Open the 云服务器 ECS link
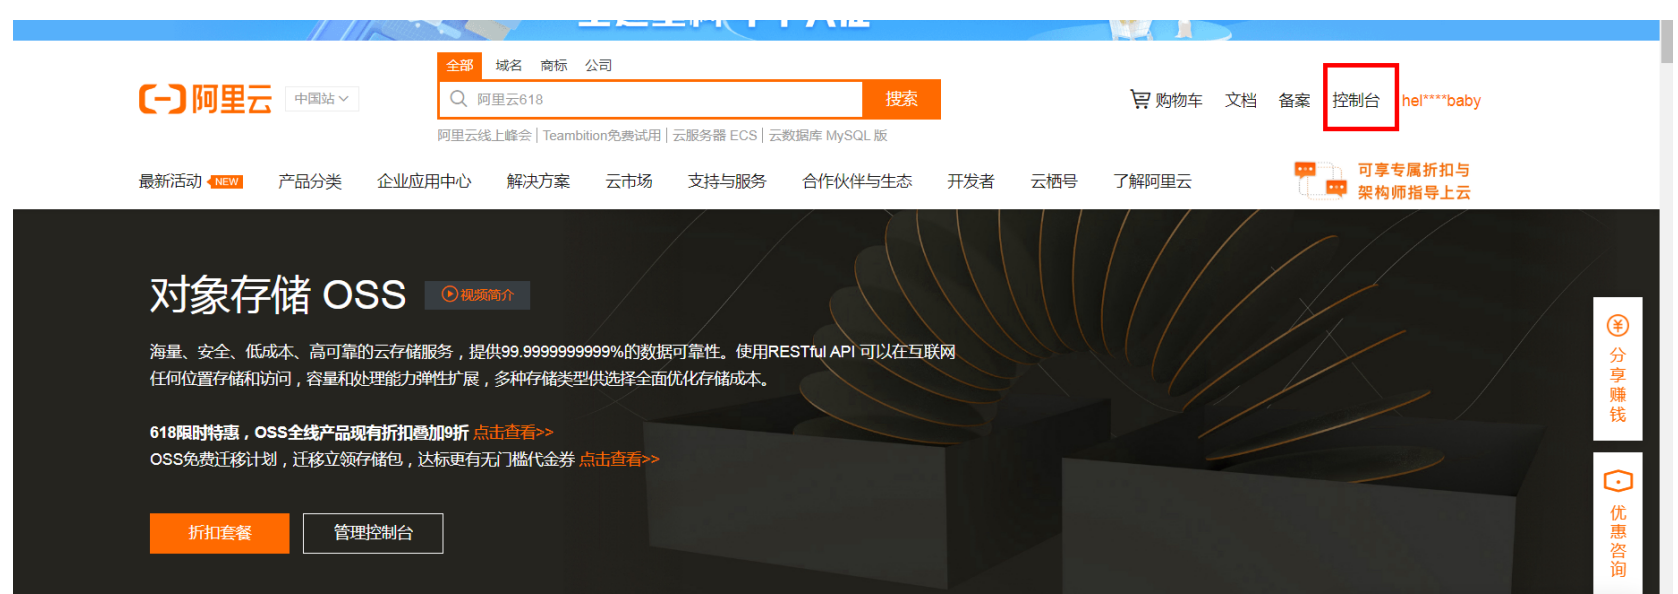 pos(715,135)
